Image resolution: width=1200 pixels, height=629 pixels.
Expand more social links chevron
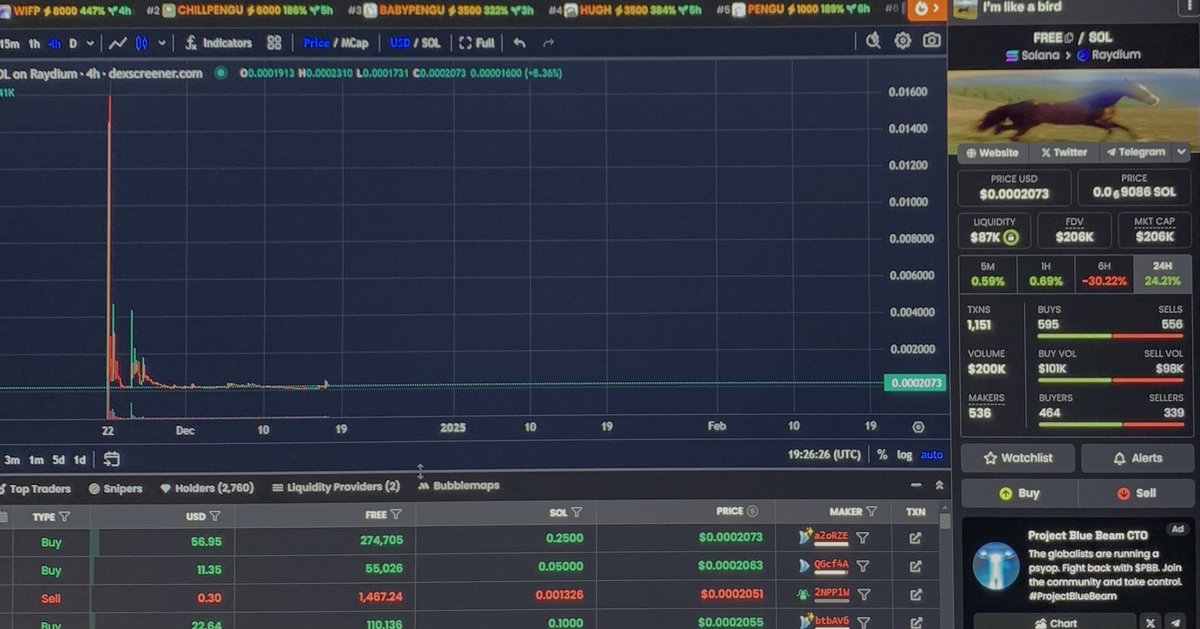pyautogui.click(x=1181, y=152)
